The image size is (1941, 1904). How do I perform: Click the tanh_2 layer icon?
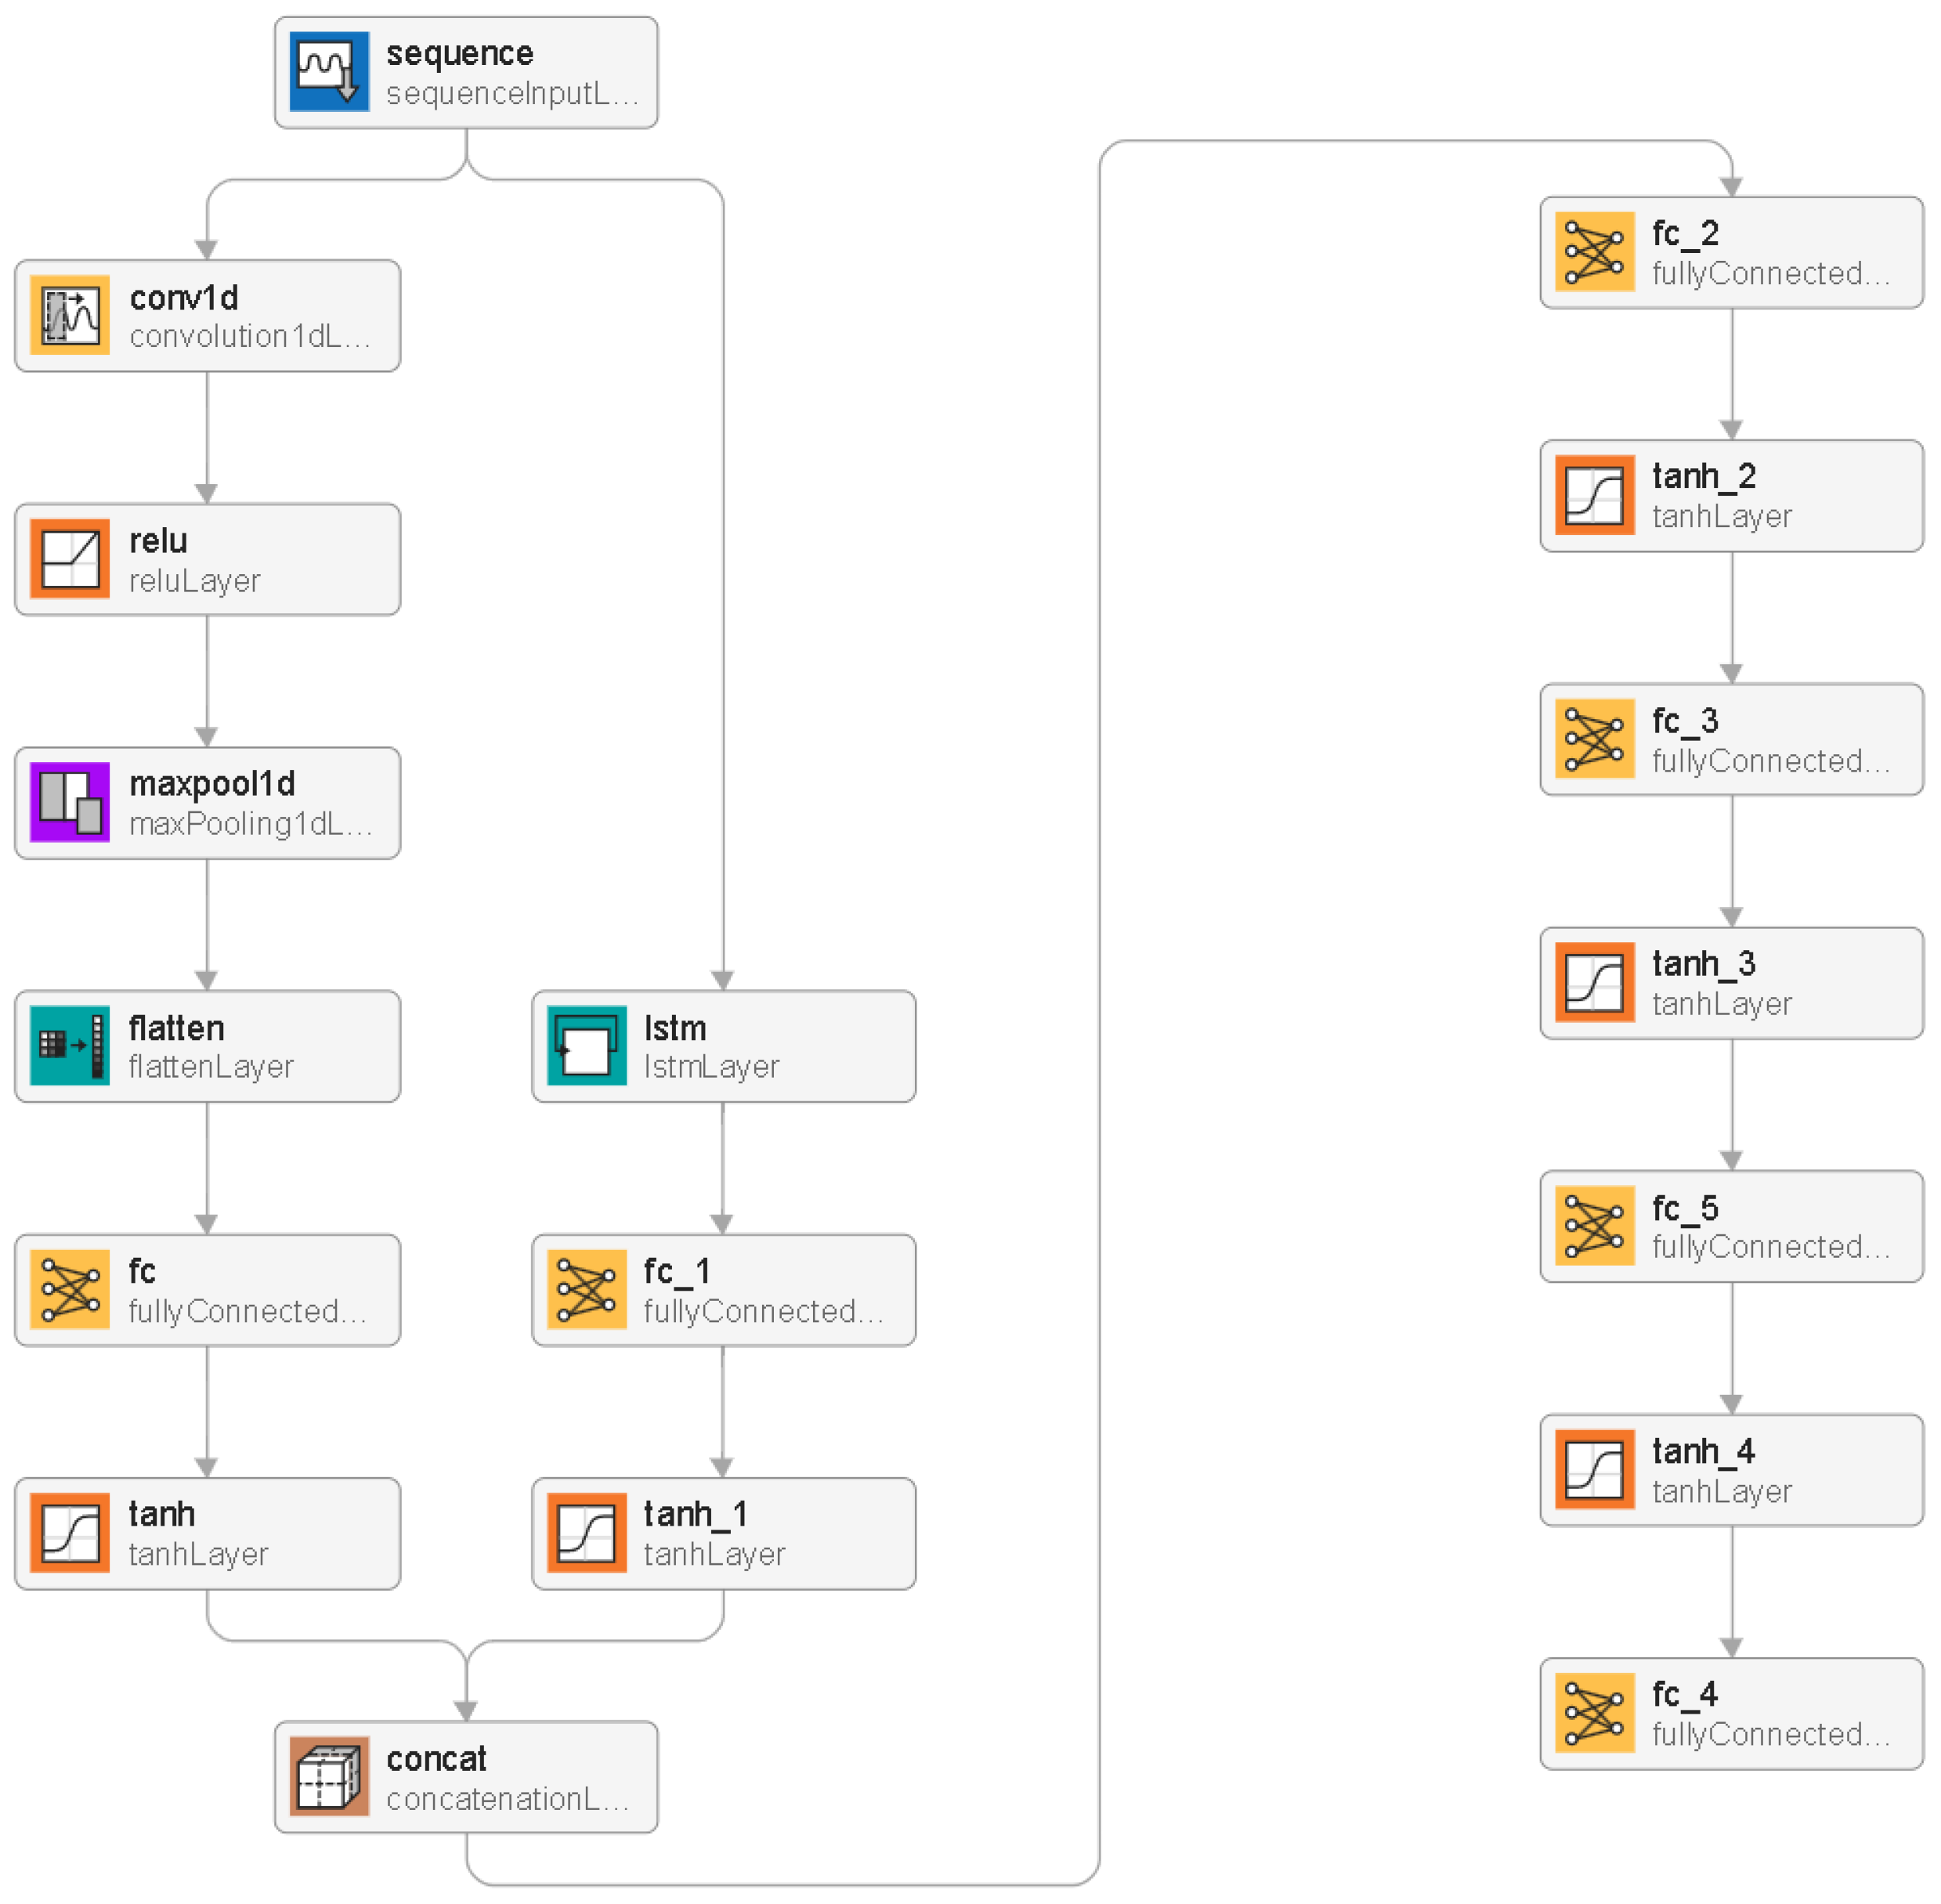click(x=1594, y=496)
